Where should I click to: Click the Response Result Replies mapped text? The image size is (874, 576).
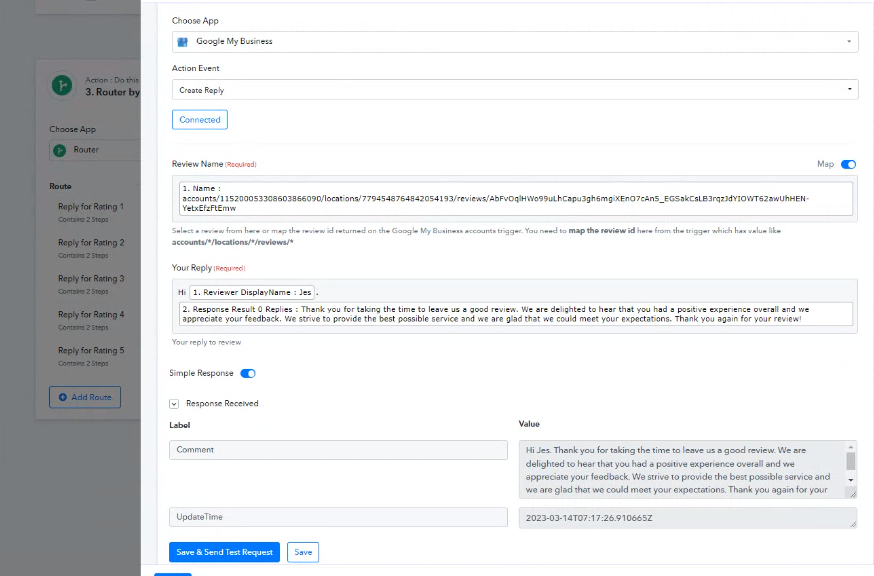[x=516, y=314]
